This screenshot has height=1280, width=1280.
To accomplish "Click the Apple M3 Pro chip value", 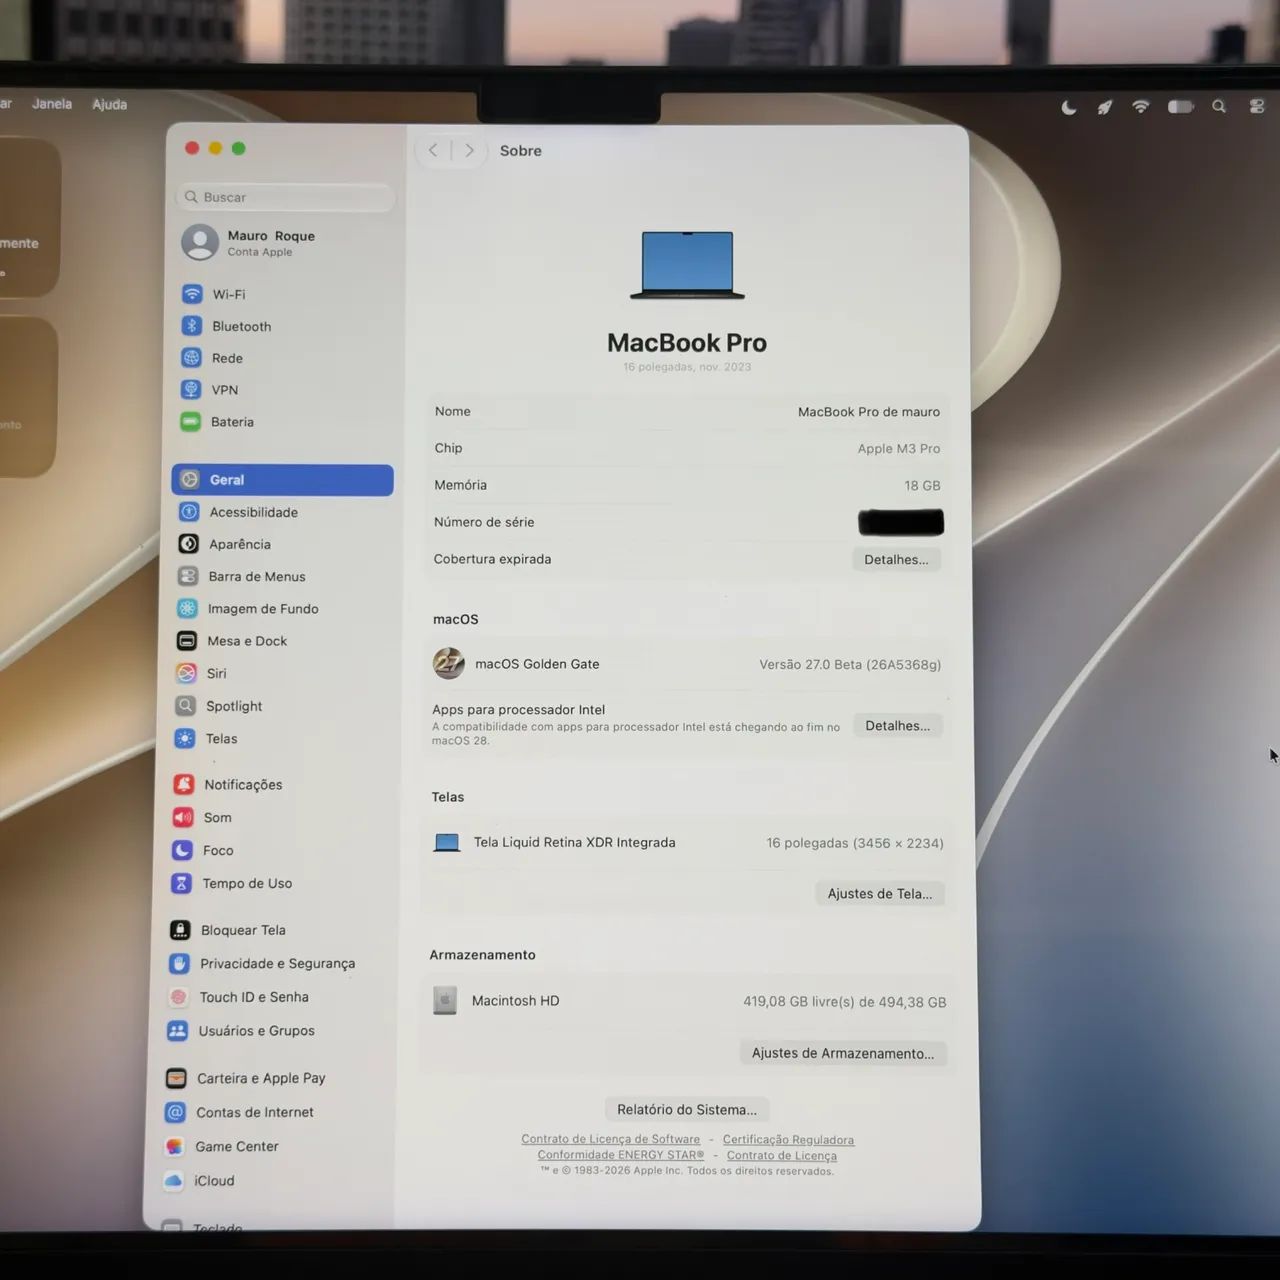I will tap(899, 449).
